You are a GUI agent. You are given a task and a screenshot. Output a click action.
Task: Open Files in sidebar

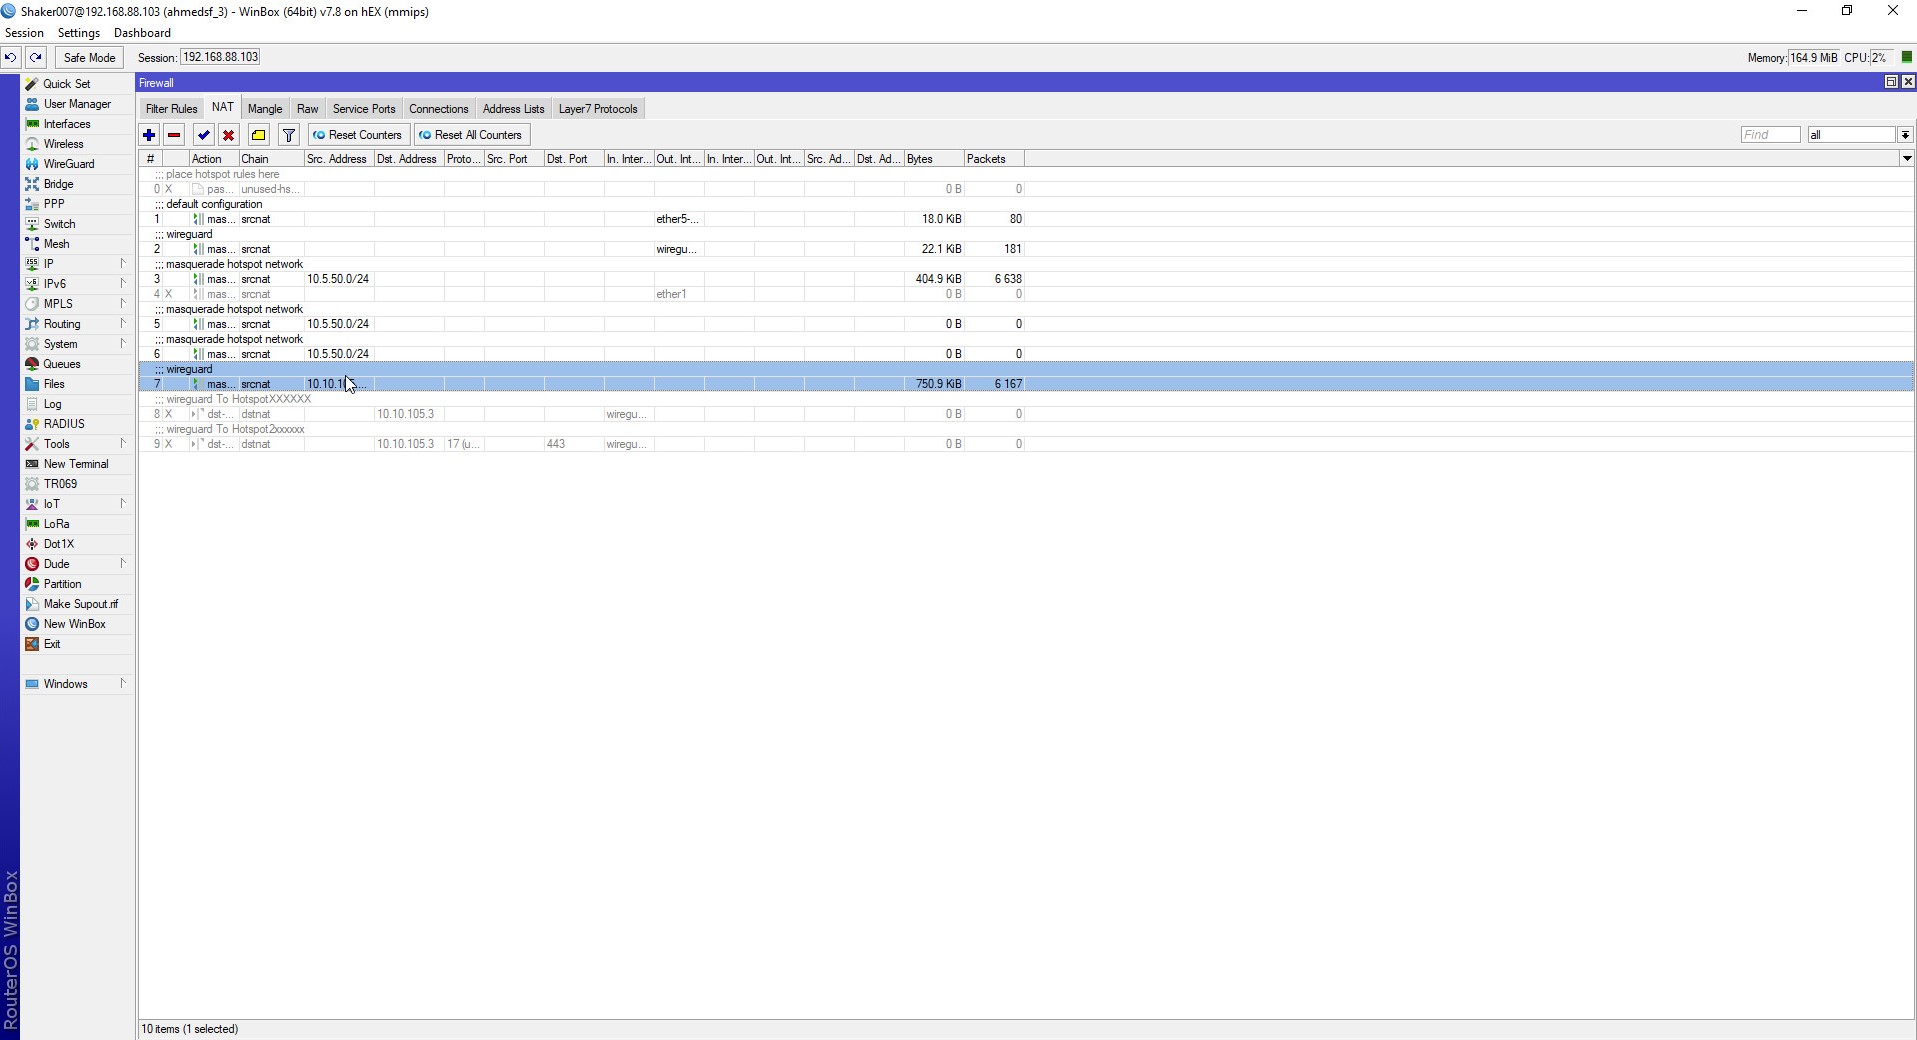pos(78,384)
